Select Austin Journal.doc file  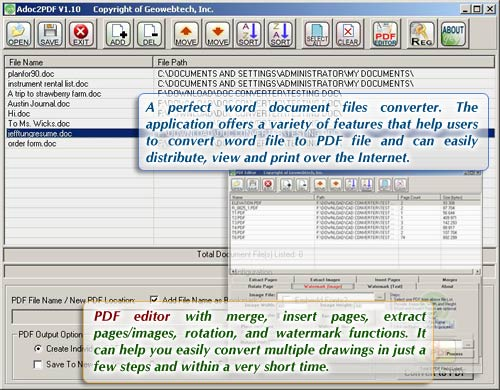click(39, 104)
